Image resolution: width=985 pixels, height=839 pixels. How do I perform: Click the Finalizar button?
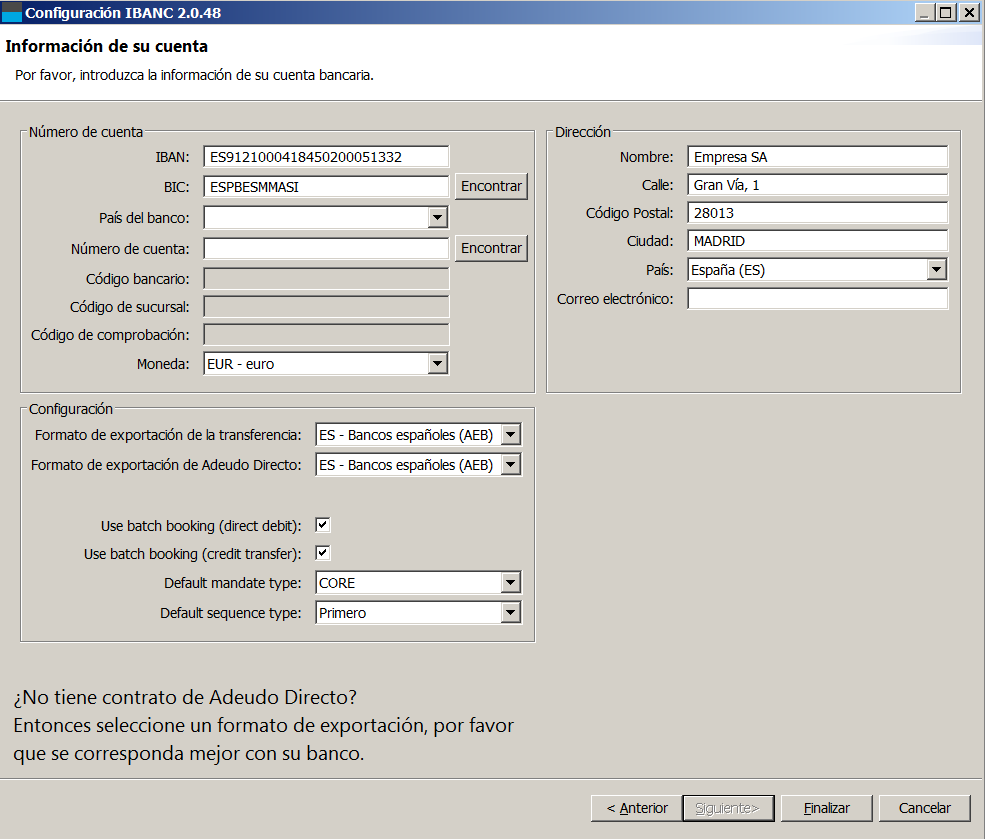click(x=827, y=808)
